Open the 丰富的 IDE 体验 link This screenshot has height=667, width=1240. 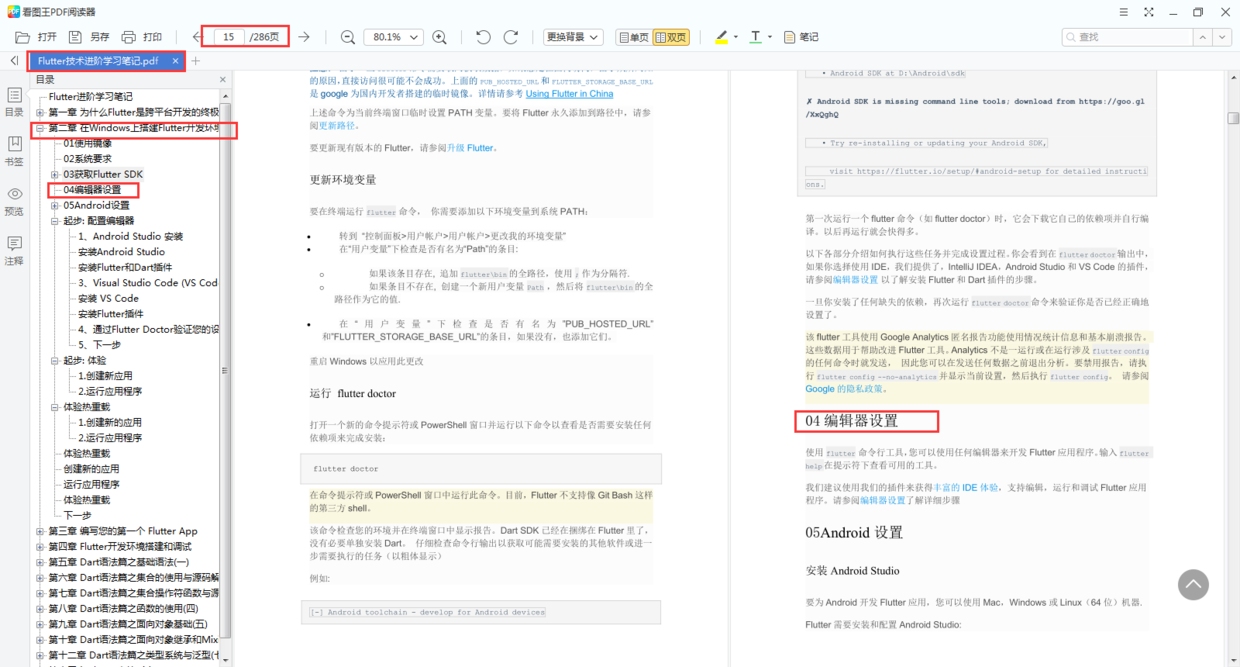pos(965,488)
